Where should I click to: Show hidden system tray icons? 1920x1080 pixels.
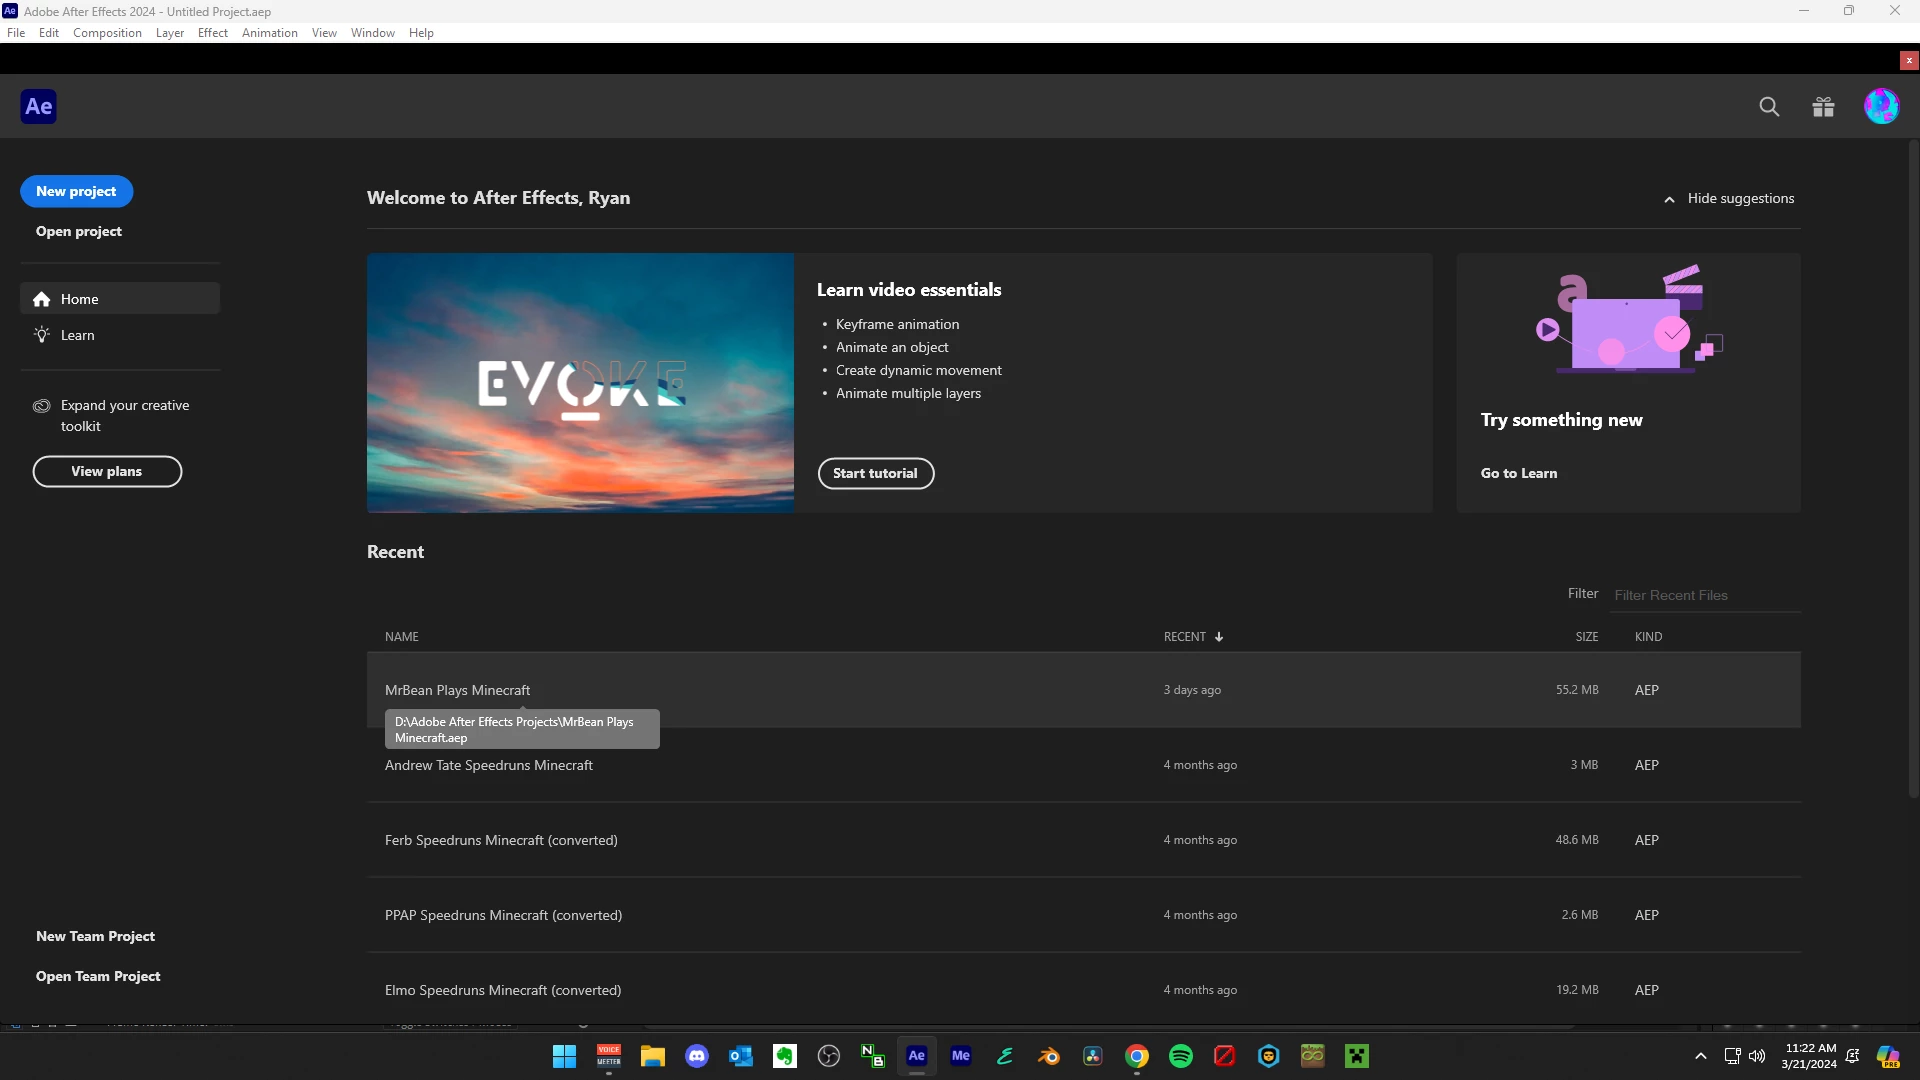coord(1700,1056)
